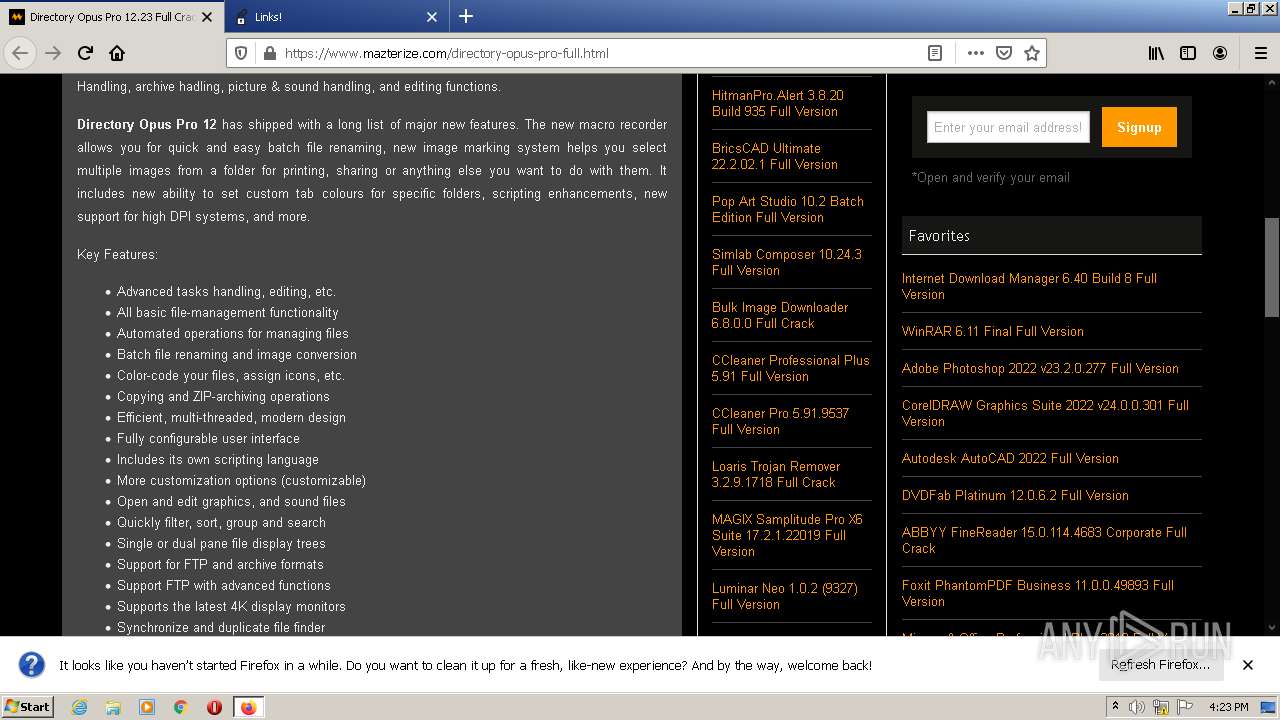The width and height of the screenshot is (1280, 720).
Task: Open Opera taskbar icon
Action: click(214, 707)
